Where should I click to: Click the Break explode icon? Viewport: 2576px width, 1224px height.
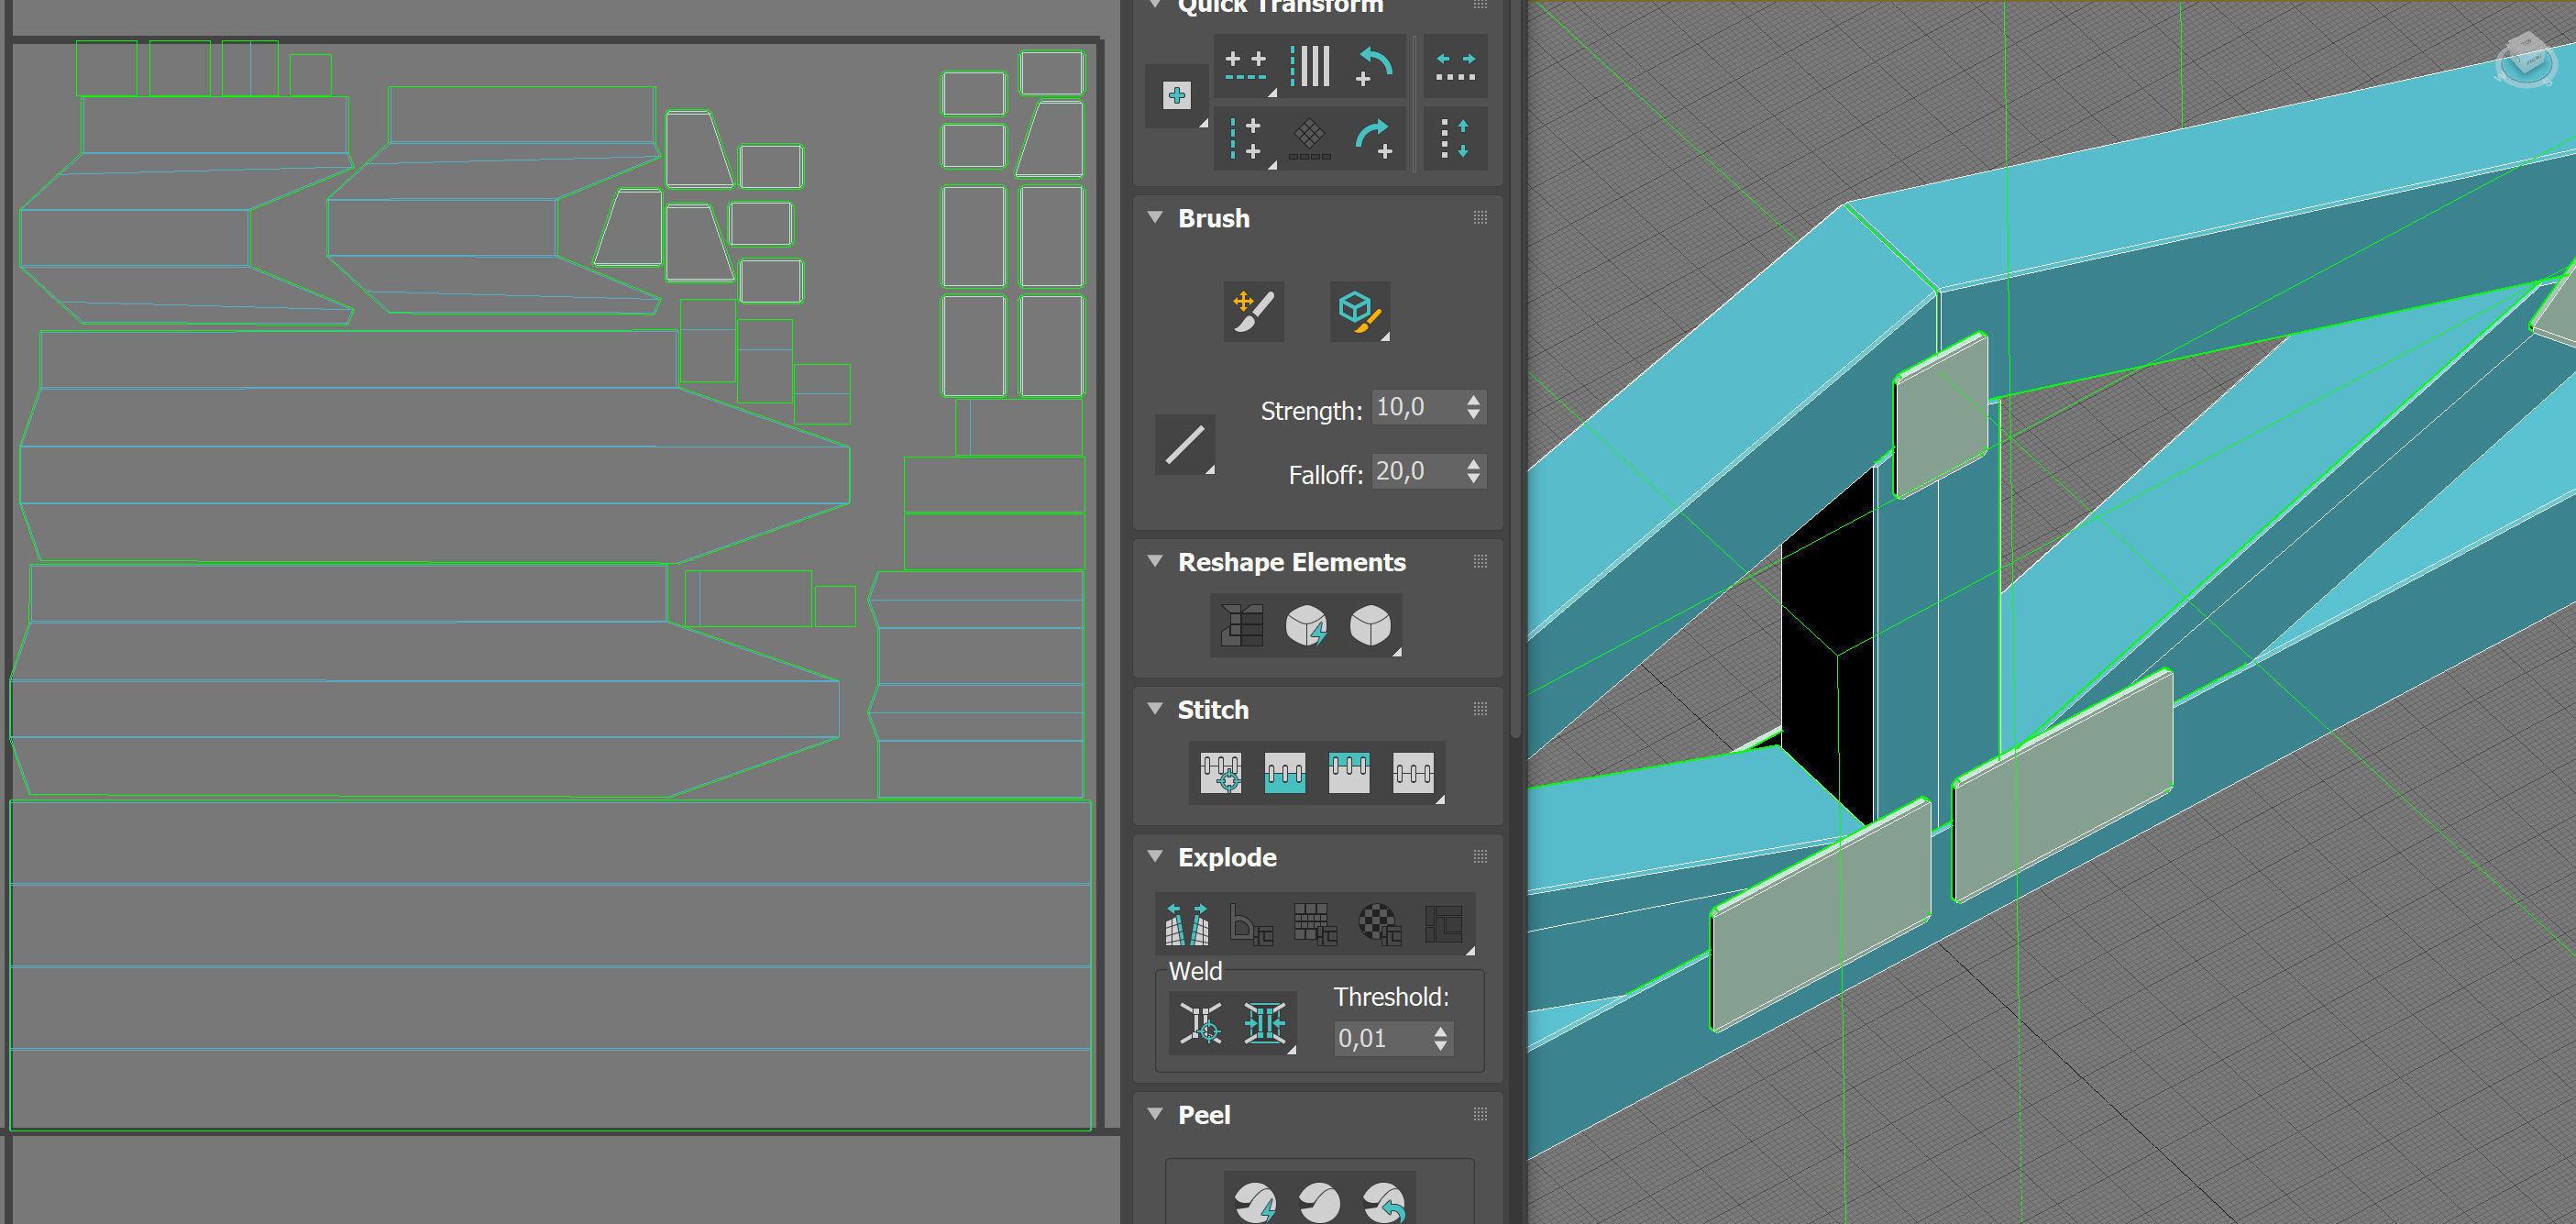(x=1187, y=924)
